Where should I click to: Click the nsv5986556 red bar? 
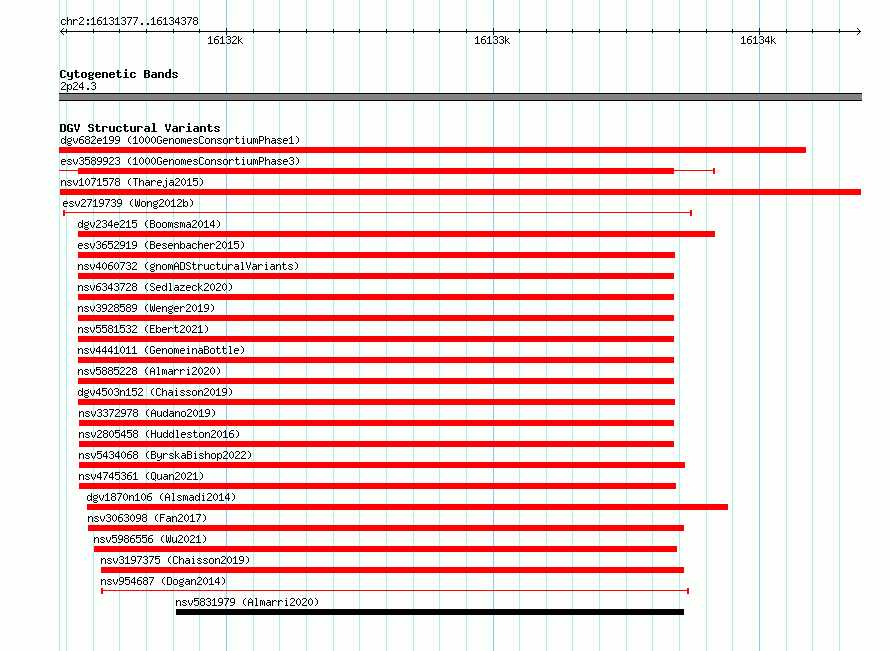[385, 549]
